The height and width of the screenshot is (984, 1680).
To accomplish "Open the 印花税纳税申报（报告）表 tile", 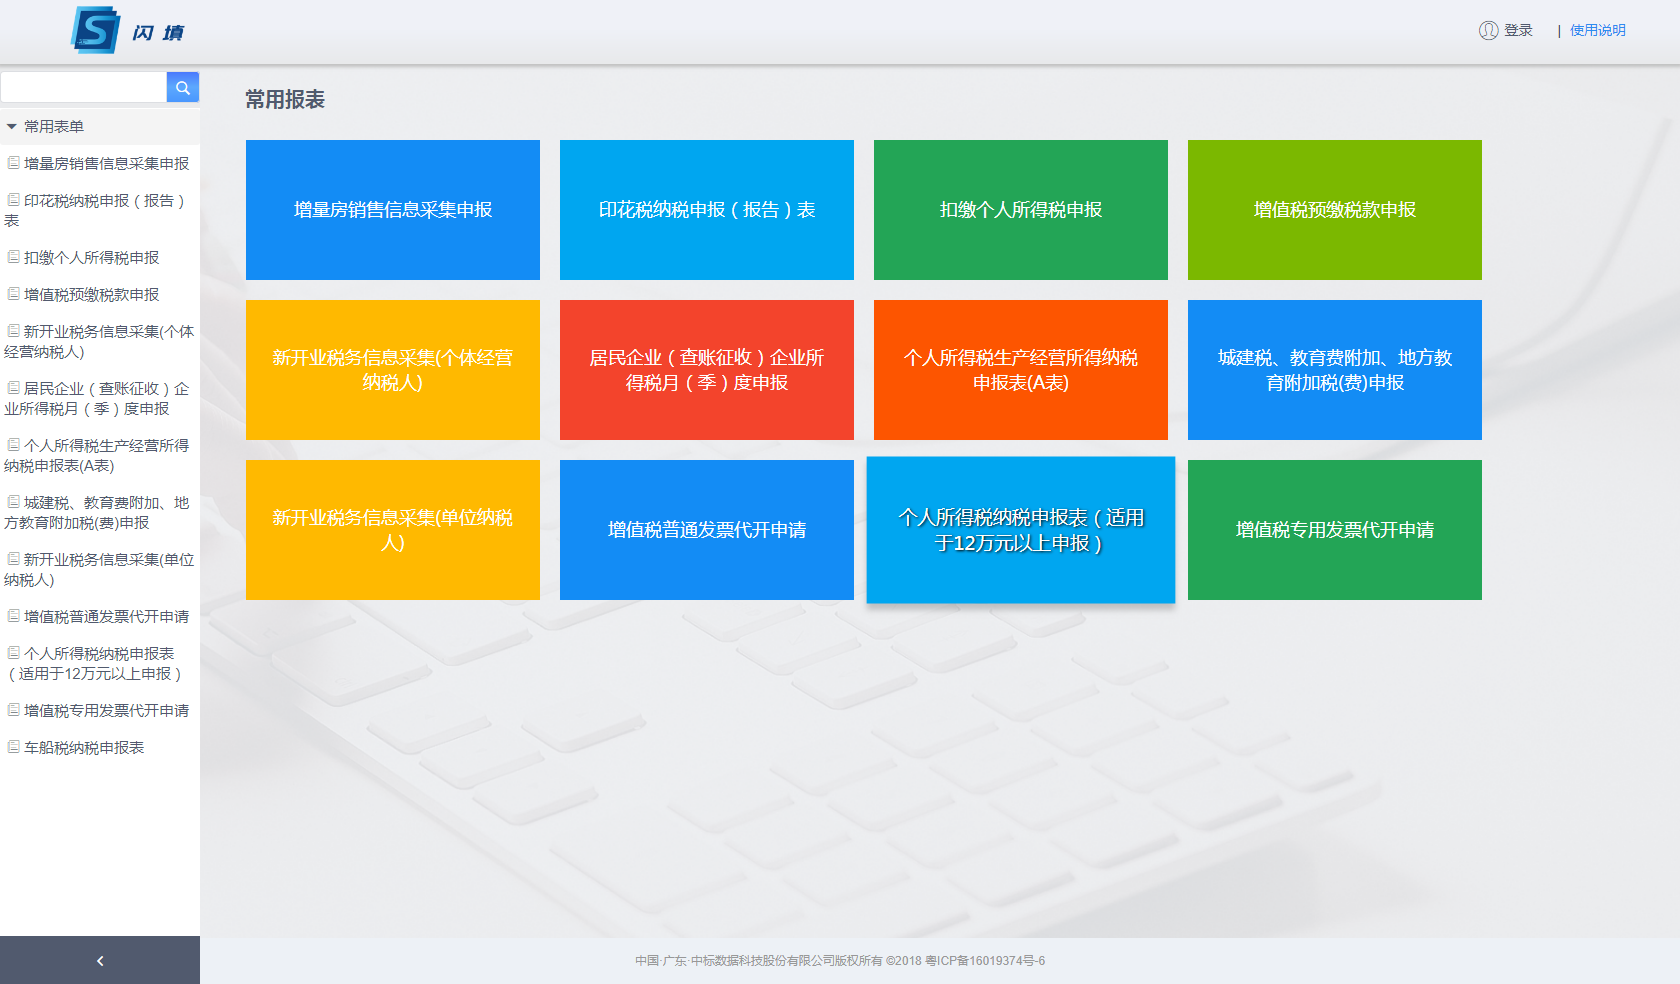I will [x=706, y=210].
